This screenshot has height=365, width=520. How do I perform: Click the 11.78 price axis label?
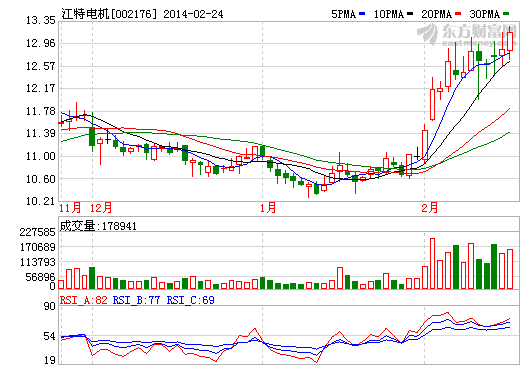(x=41, y=111)
